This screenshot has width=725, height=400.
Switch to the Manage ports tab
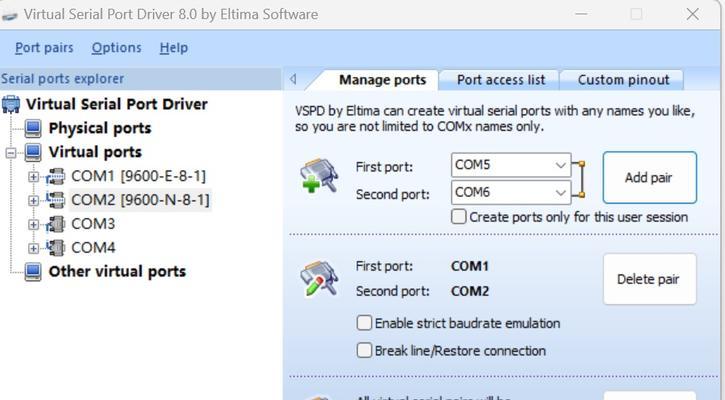click(382, 80)
